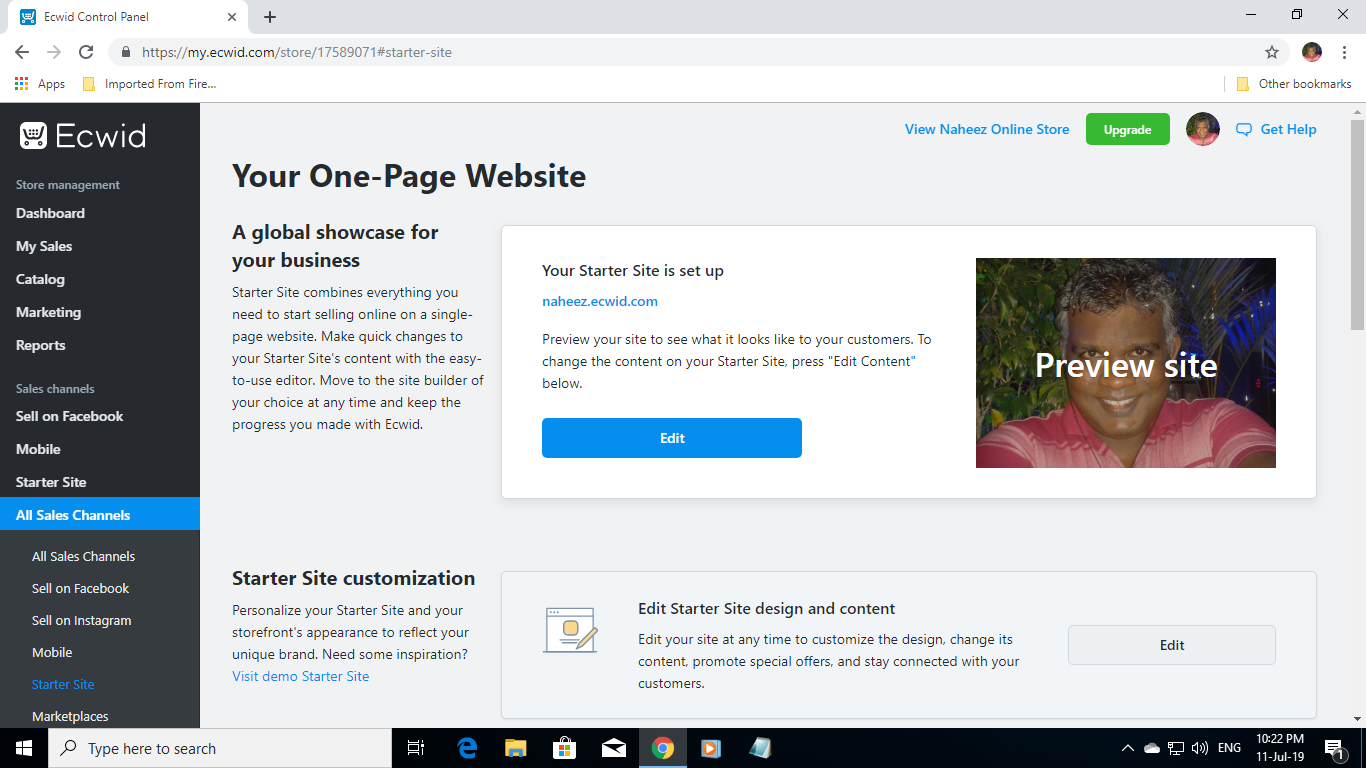Click the Ecwid logo in the sidebar
Image resolution: width=1366 pixels, height=768 pixels.
coord(83,135)
